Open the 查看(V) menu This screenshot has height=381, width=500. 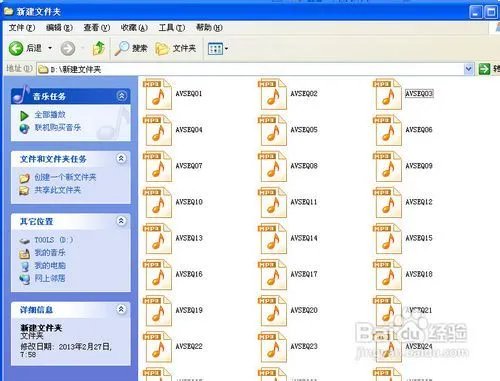coord(97,28)
